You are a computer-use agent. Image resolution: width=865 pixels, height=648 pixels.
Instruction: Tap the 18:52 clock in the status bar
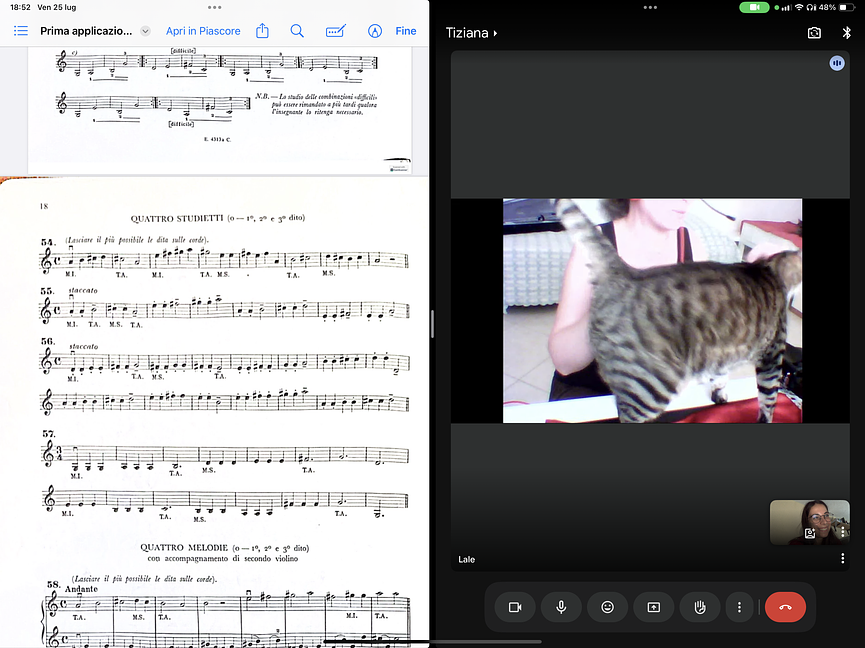(x=20, y=7)
